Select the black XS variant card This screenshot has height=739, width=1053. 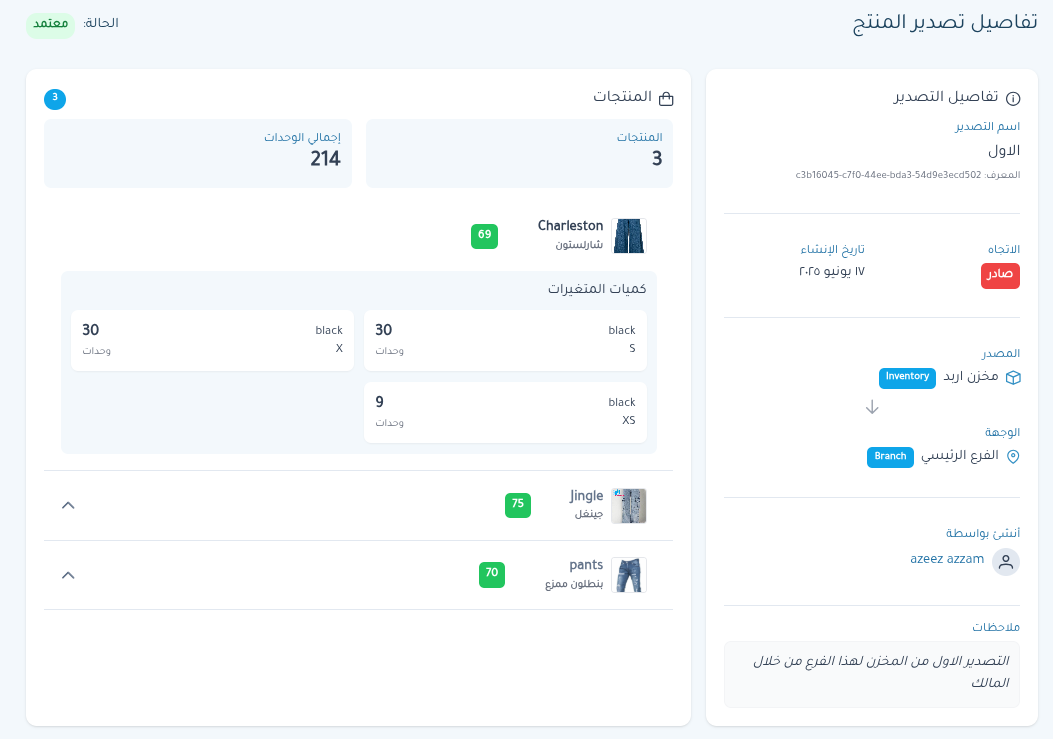(x=505, y=412)
